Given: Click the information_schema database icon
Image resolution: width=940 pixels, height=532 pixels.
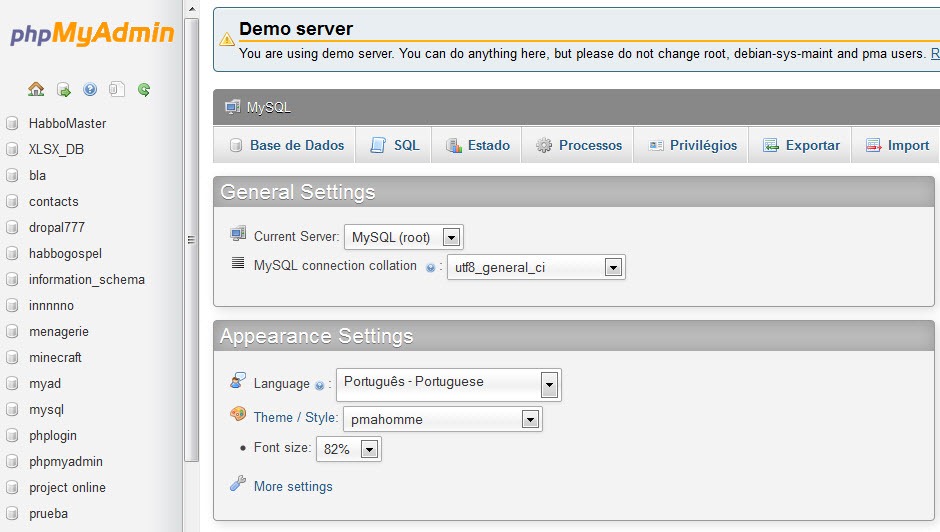Looking at the screenshot, I should pos(12,279).
